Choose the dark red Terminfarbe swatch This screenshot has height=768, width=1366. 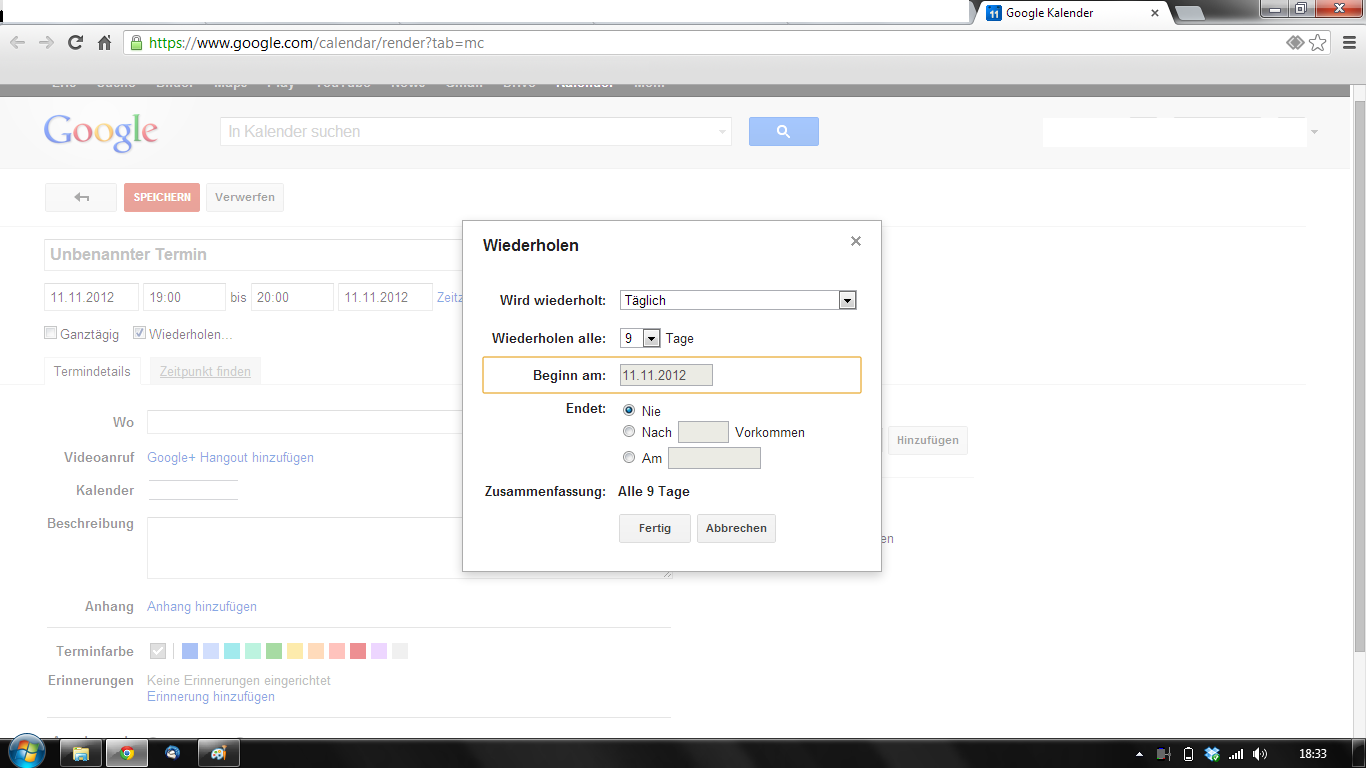coord(358,651)
